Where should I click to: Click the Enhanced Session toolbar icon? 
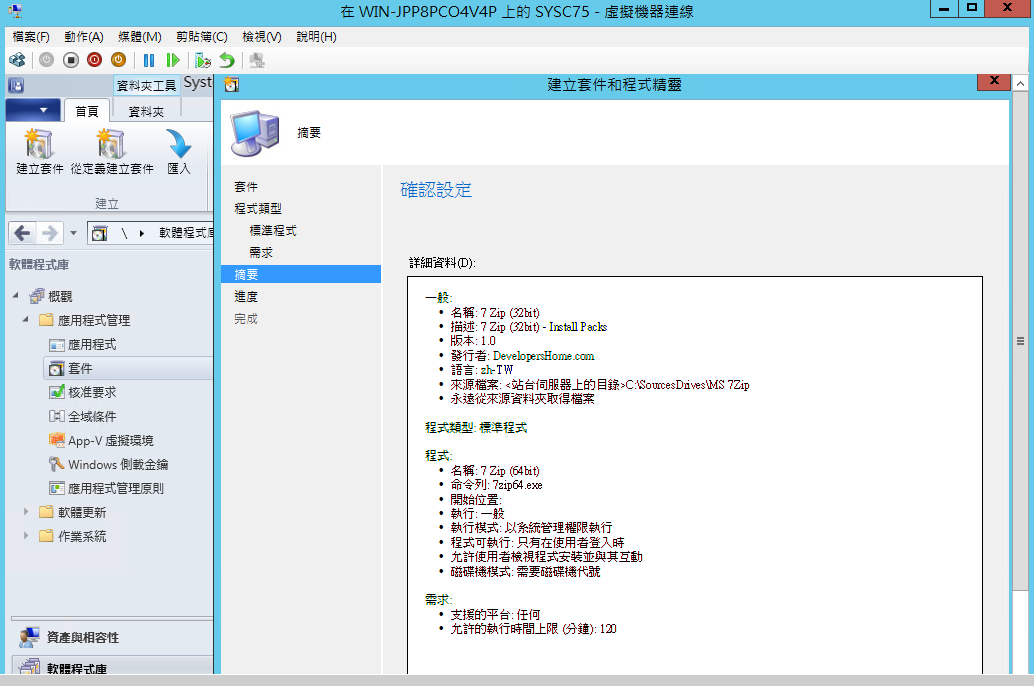click(x=257, y=61)
